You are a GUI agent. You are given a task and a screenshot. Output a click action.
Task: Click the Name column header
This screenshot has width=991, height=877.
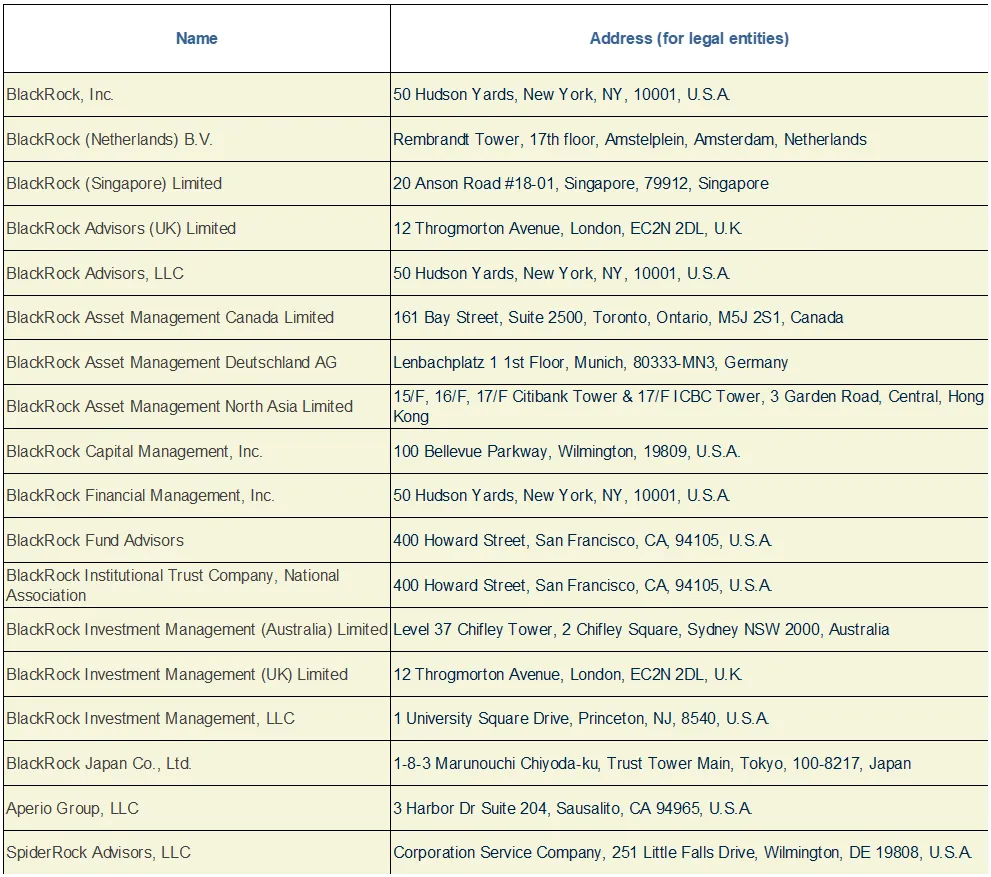197,39
